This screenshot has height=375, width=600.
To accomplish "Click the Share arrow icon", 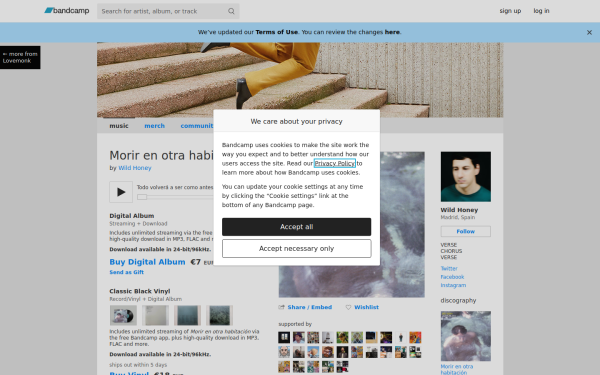I will [282, 307].
